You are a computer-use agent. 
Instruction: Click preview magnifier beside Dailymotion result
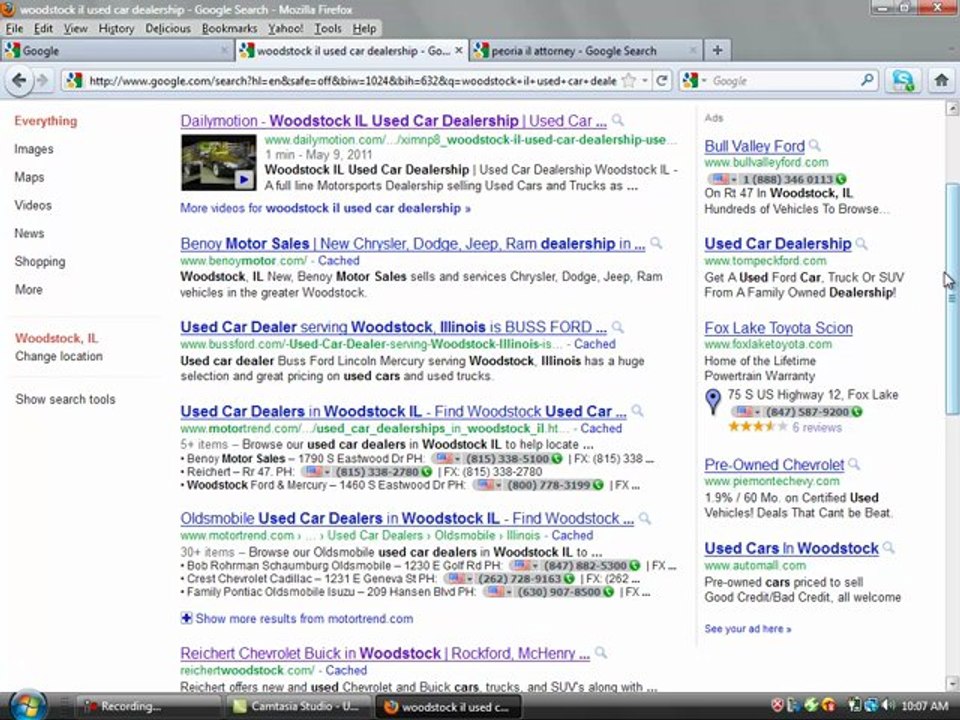tap(618, 120)
